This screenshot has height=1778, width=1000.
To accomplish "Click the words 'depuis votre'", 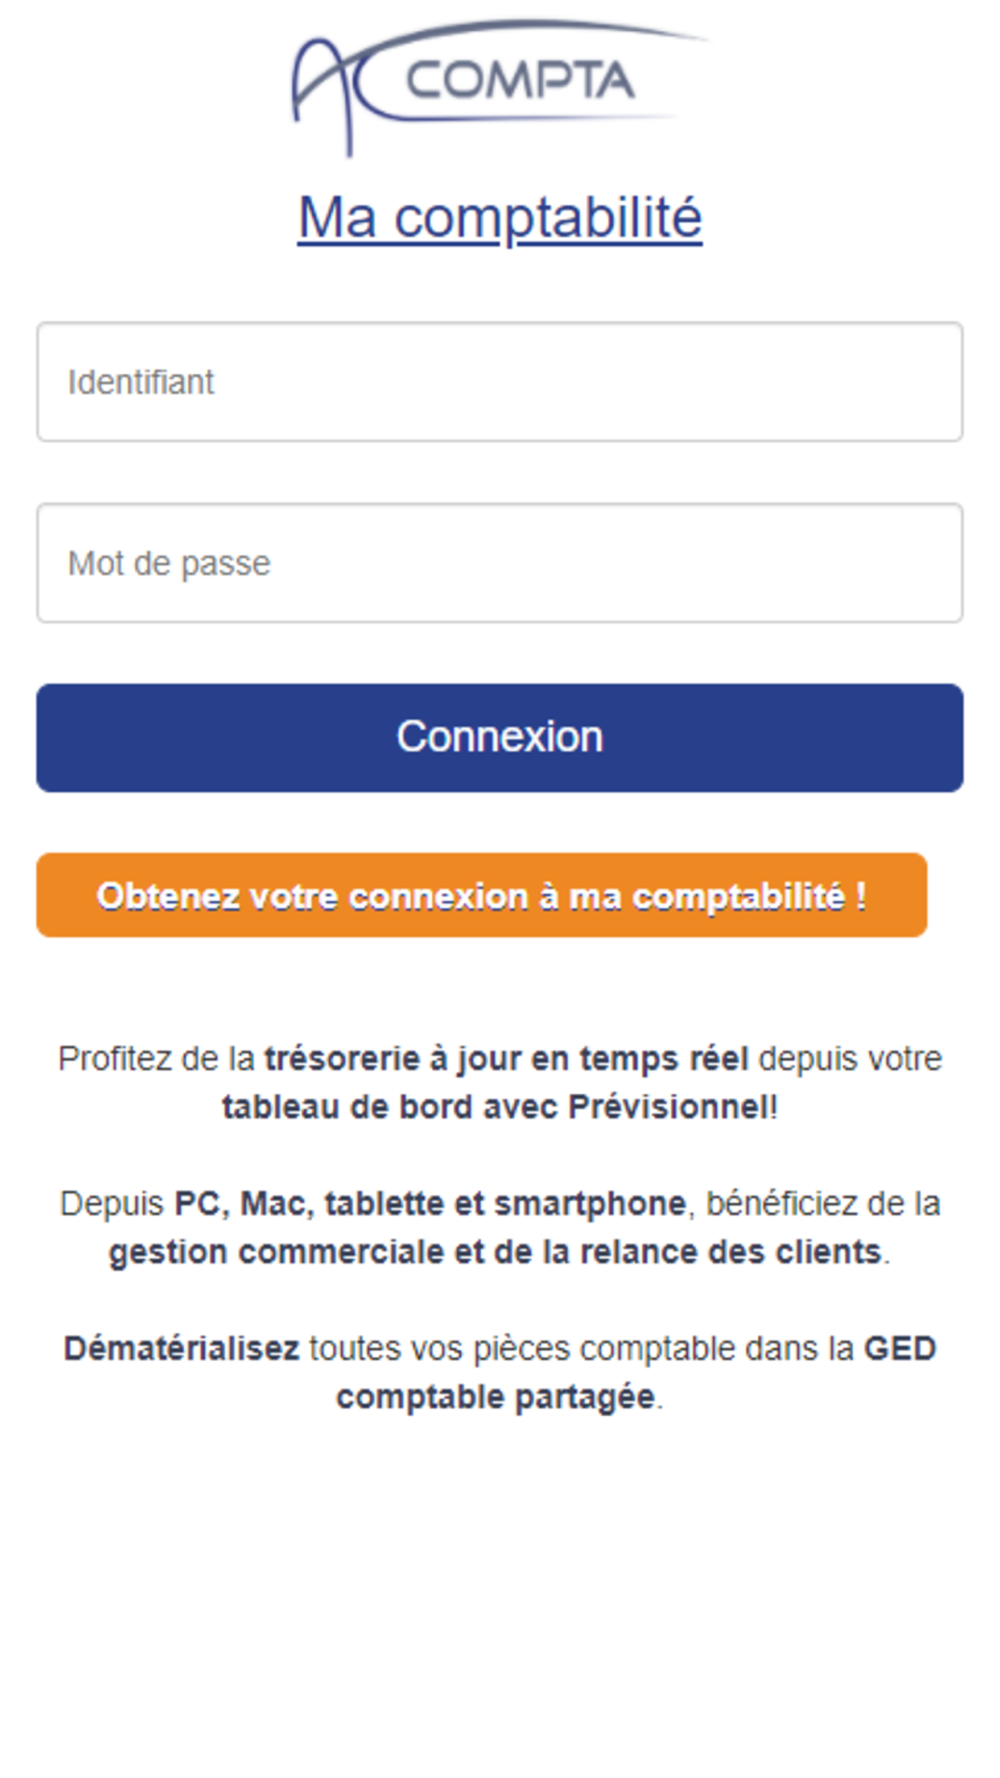I will click(850, 1058).
